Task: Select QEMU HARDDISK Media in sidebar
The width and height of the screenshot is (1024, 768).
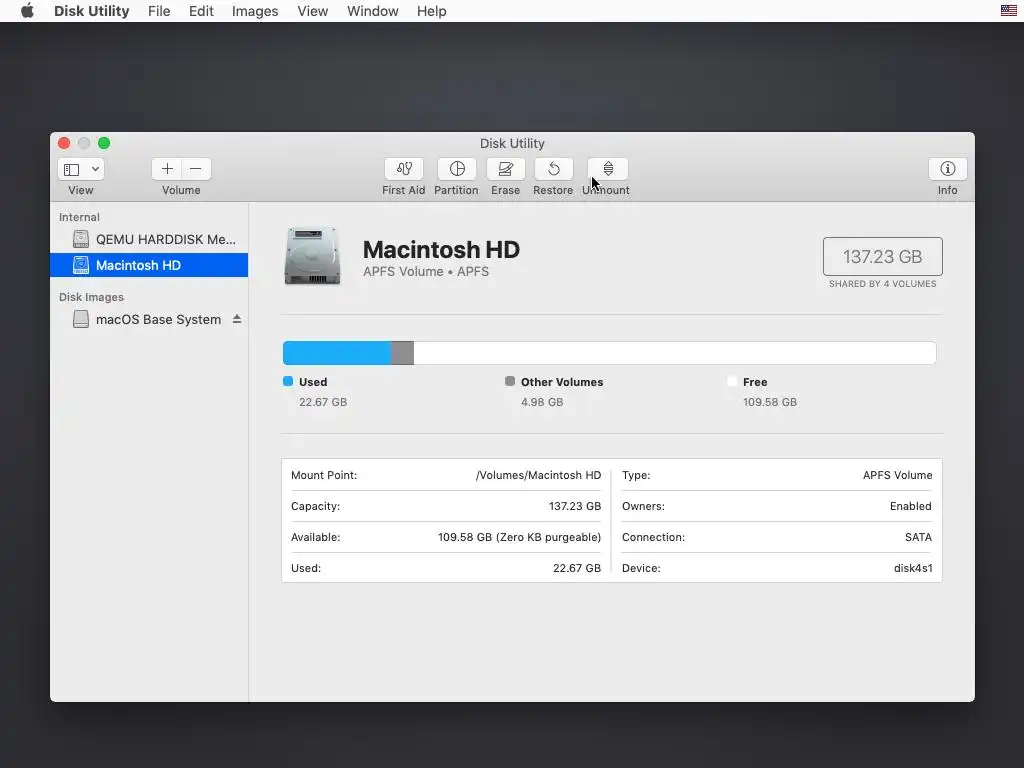Action: pyautogui.click(x=149, y=239)
